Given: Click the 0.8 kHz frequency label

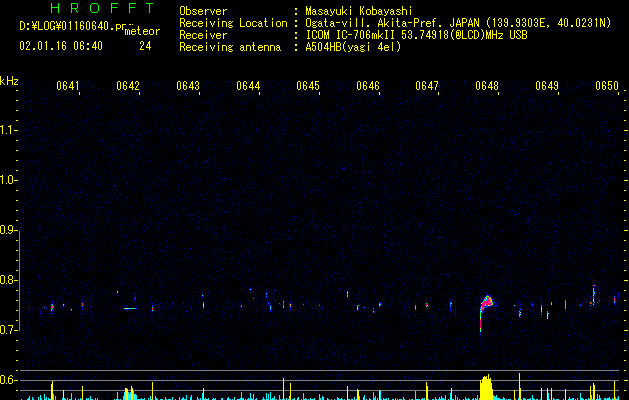Looking at the screenshot, I should pos(8,280).
